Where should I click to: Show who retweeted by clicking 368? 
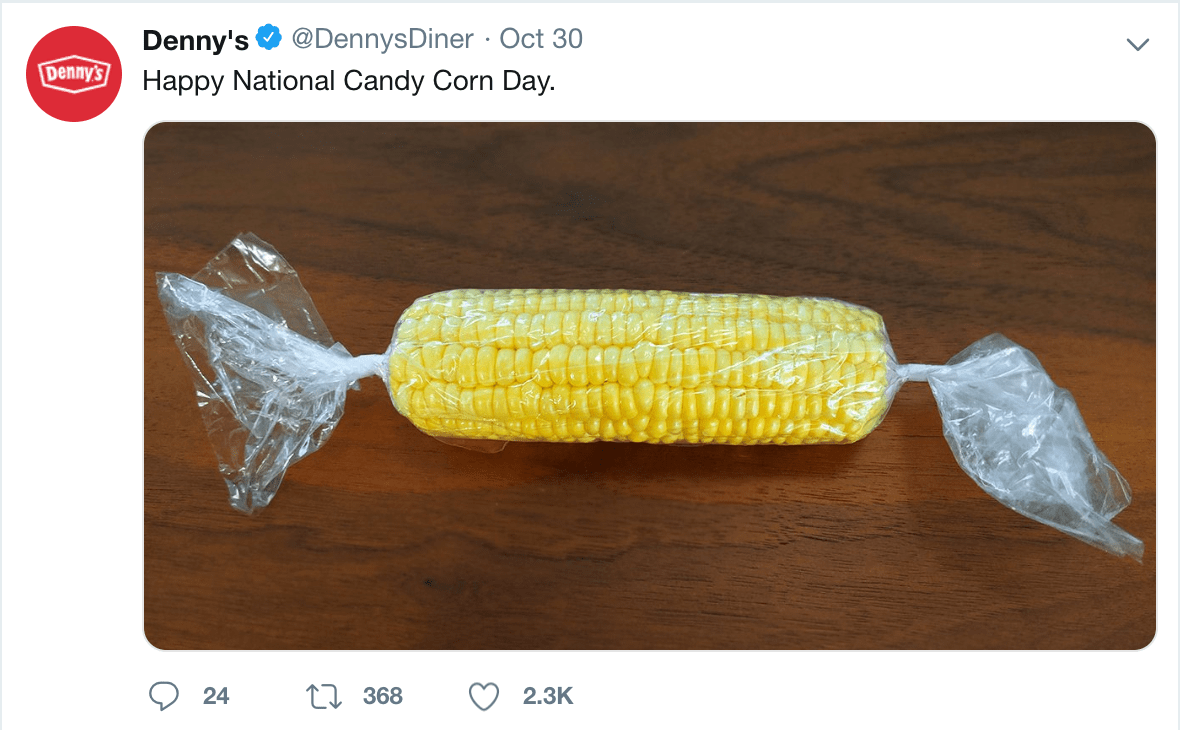(381, 696)
